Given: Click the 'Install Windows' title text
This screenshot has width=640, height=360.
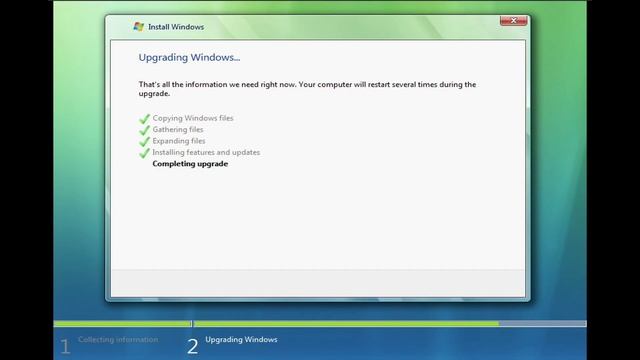Looking at the screenshot, I should coord(176,27).
